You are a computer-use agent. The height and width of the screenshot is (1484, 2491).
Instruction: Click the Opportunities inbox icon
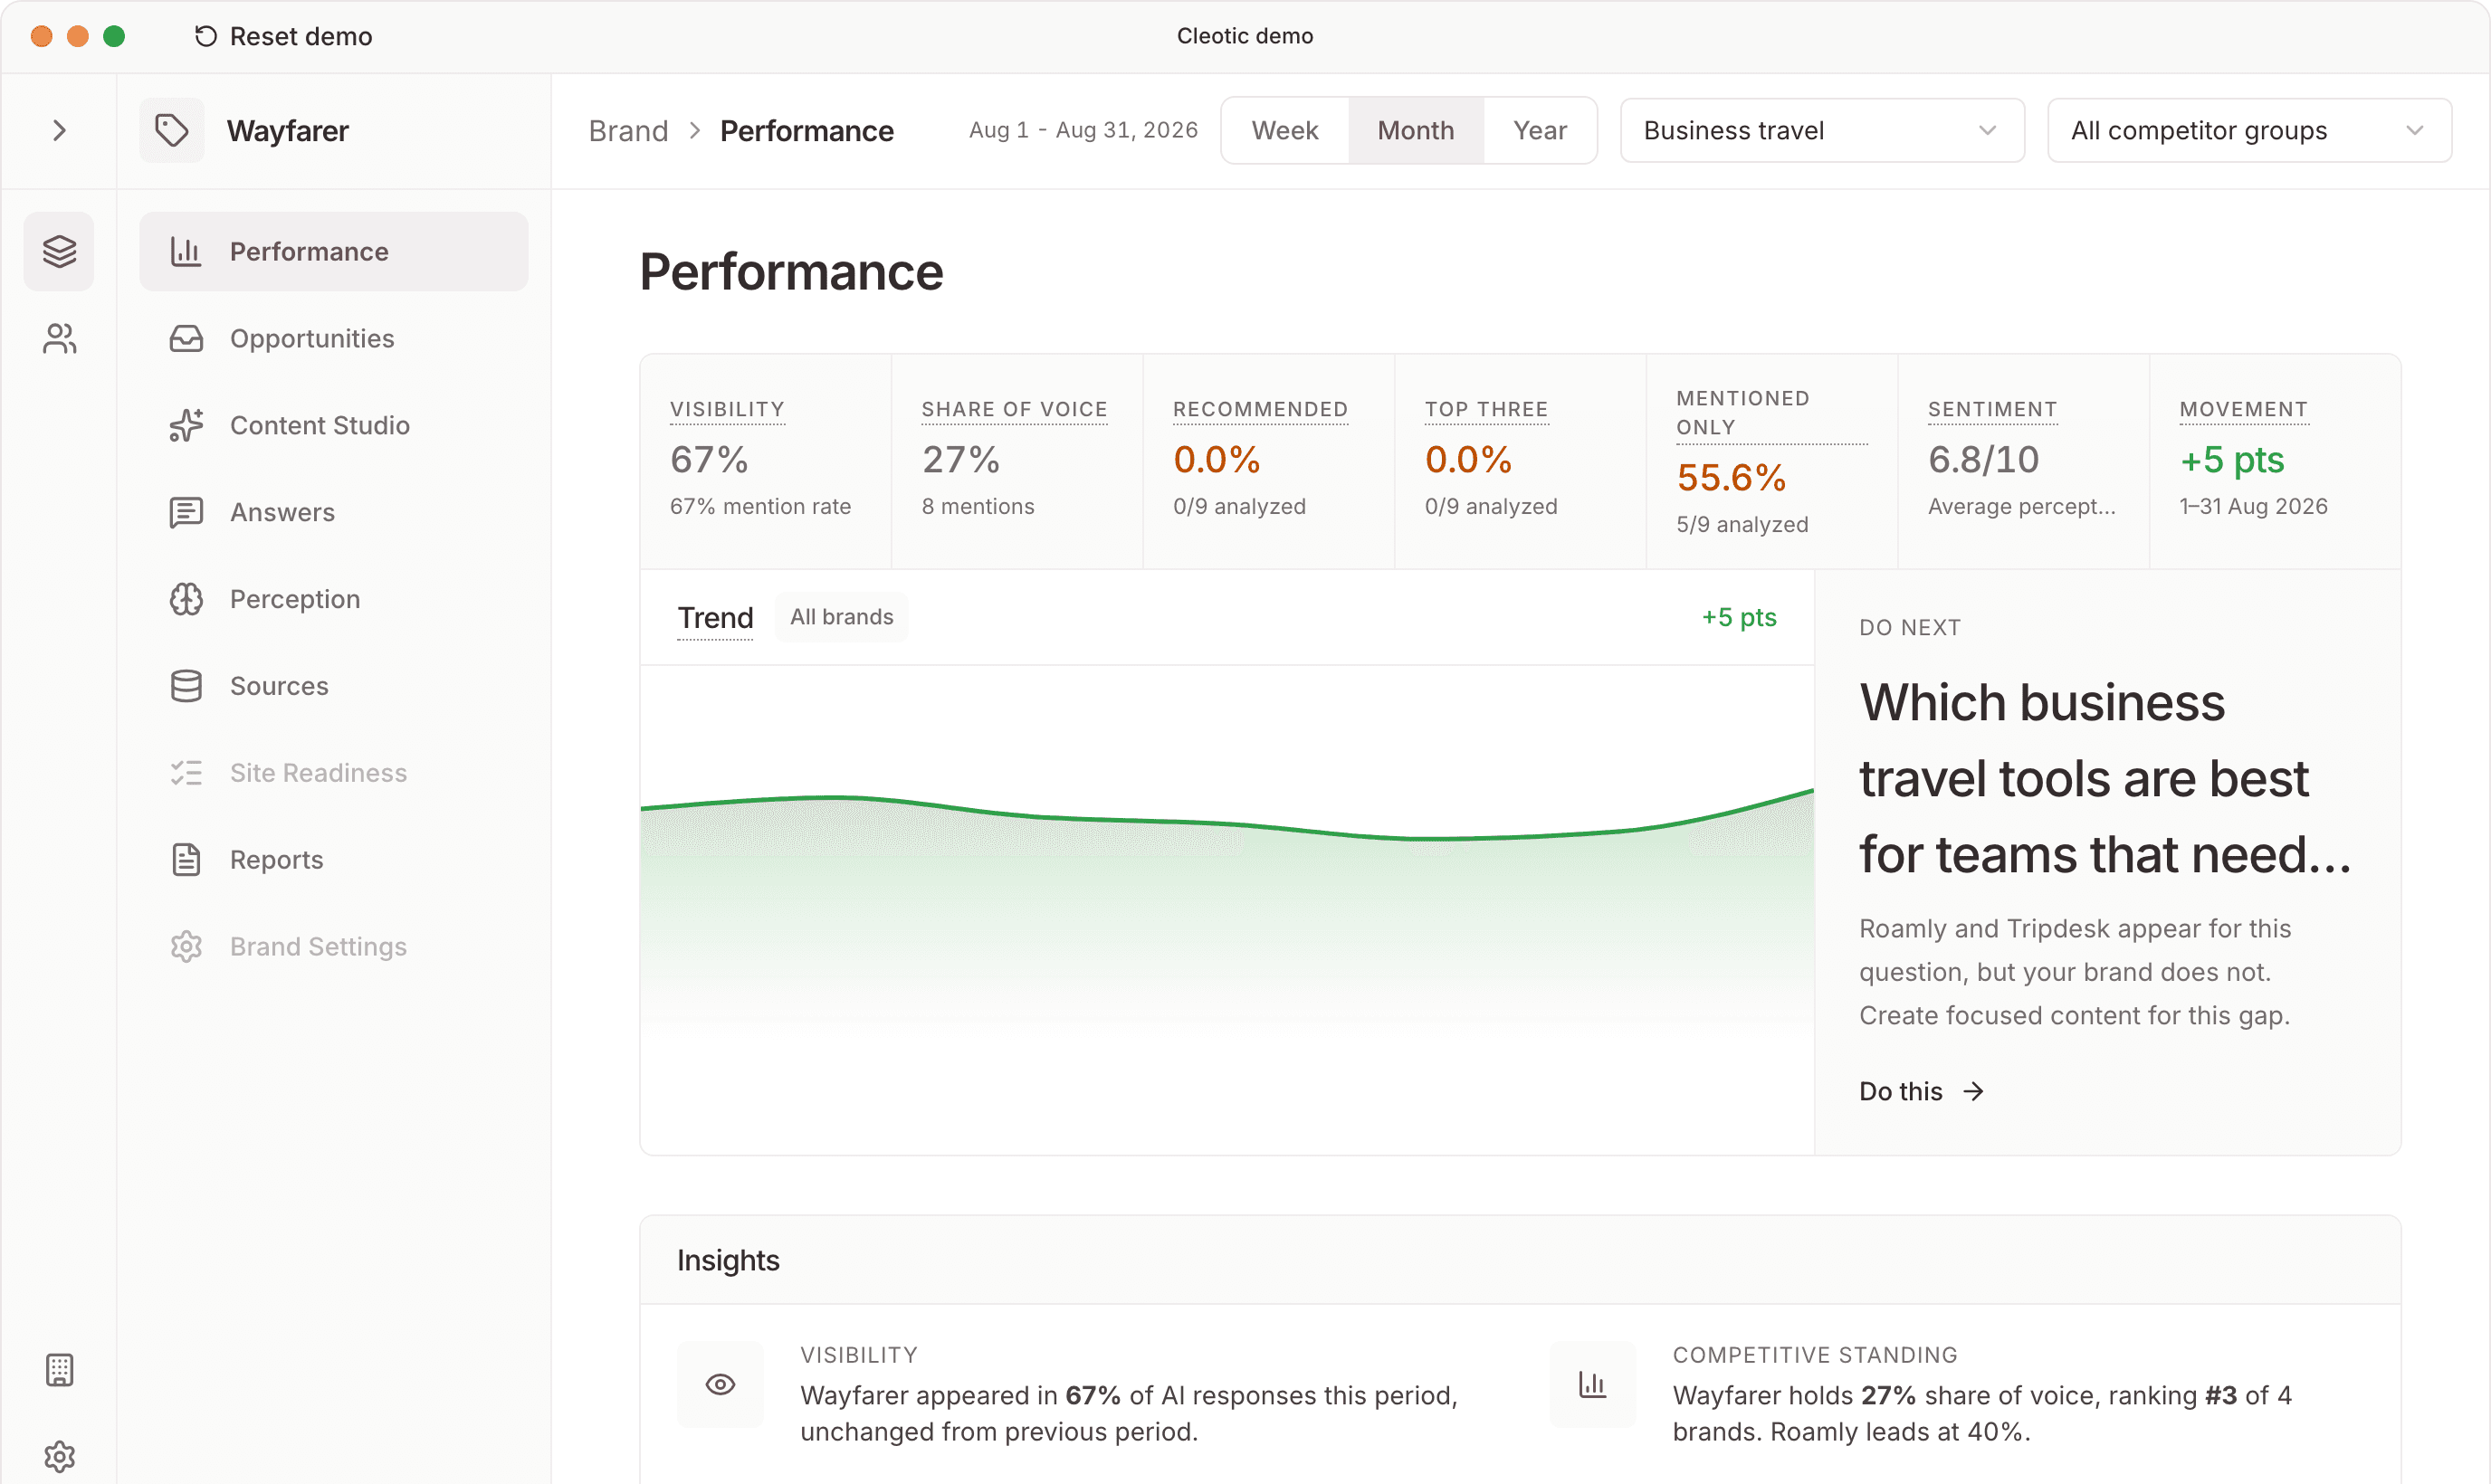click(x=186, y=339)
